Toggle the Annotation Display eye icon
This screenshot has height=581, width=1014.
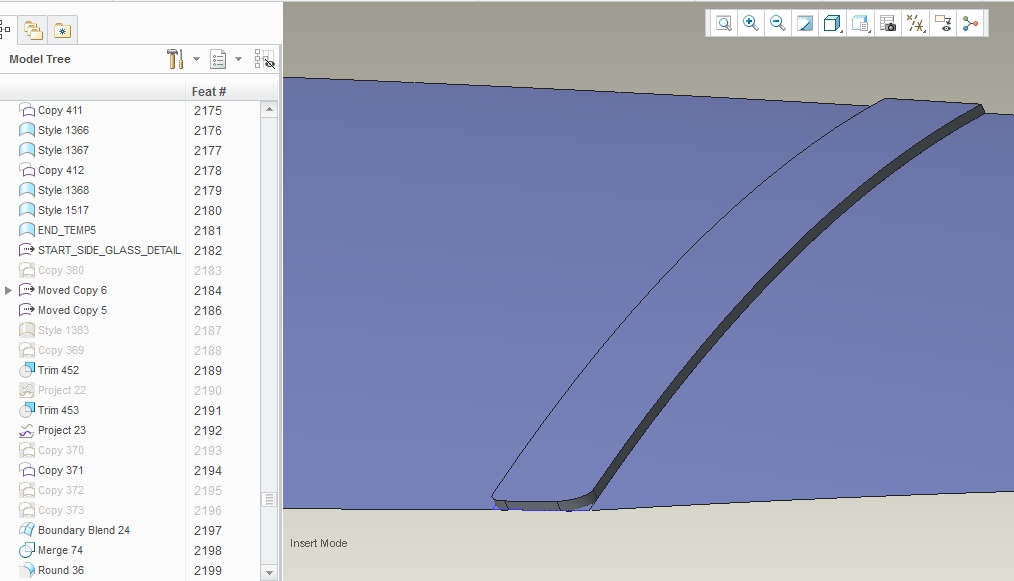[944, 24]
